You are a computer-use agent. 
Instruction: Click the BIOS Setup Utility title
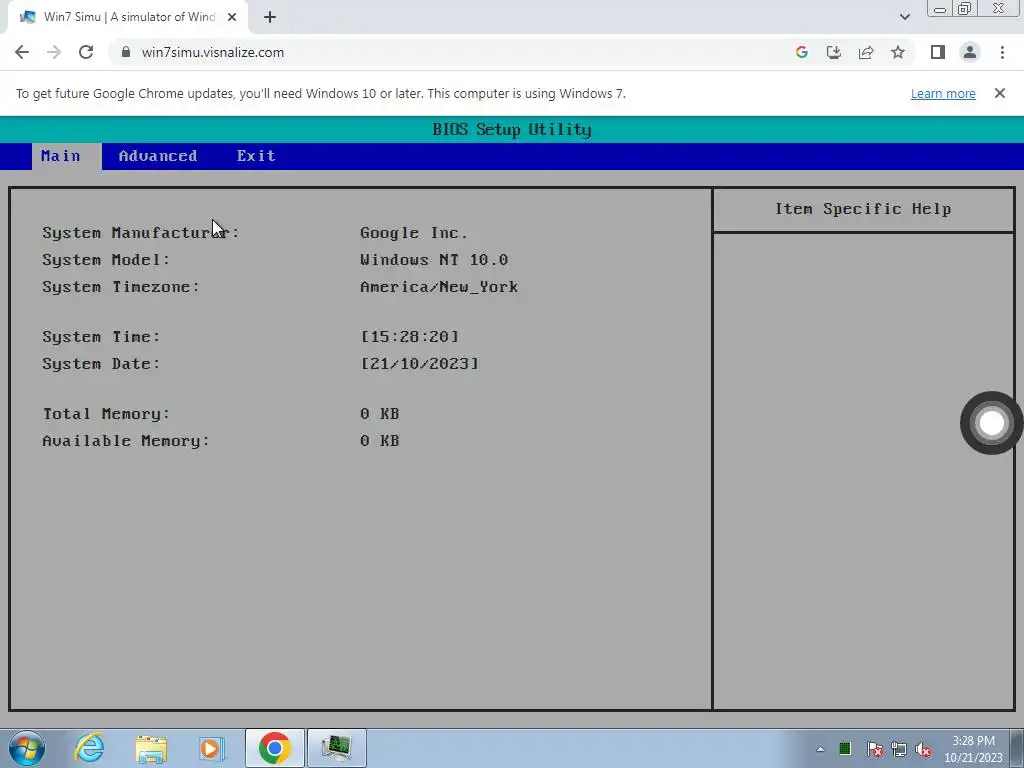click(512, 129)
